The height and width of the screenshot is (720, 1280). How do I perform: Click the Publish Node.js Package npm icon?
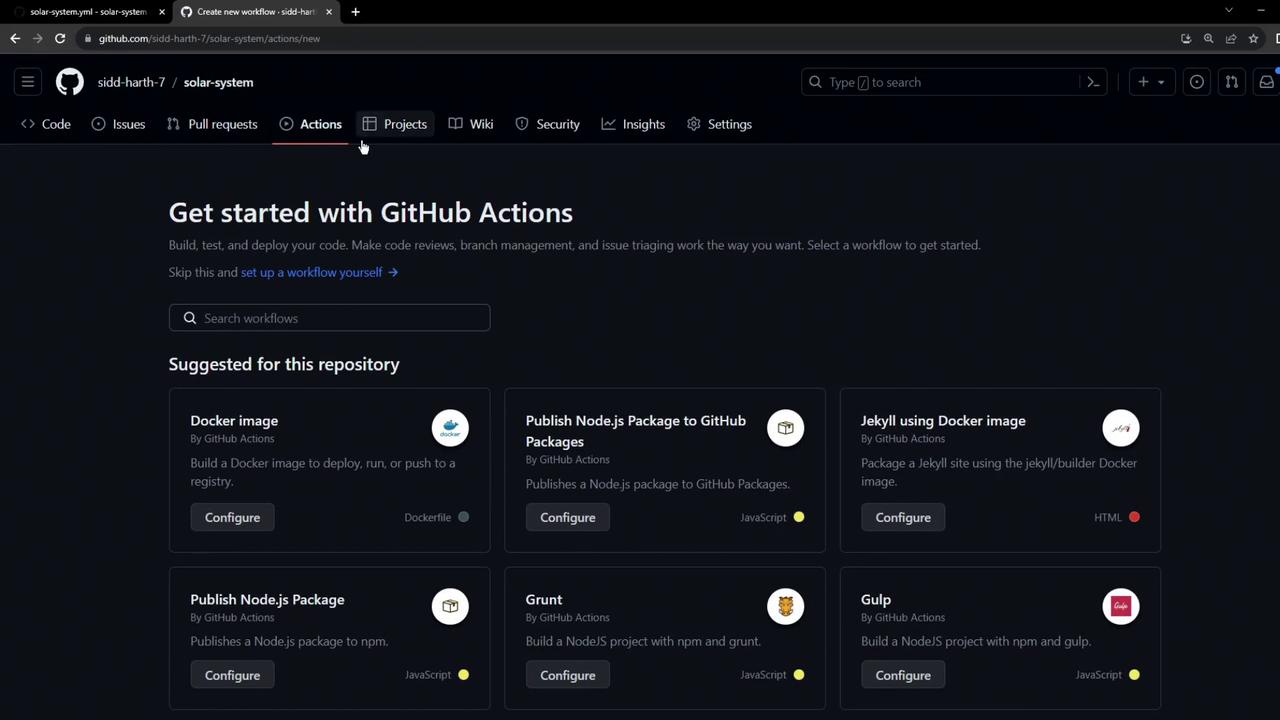coord(450,606)
